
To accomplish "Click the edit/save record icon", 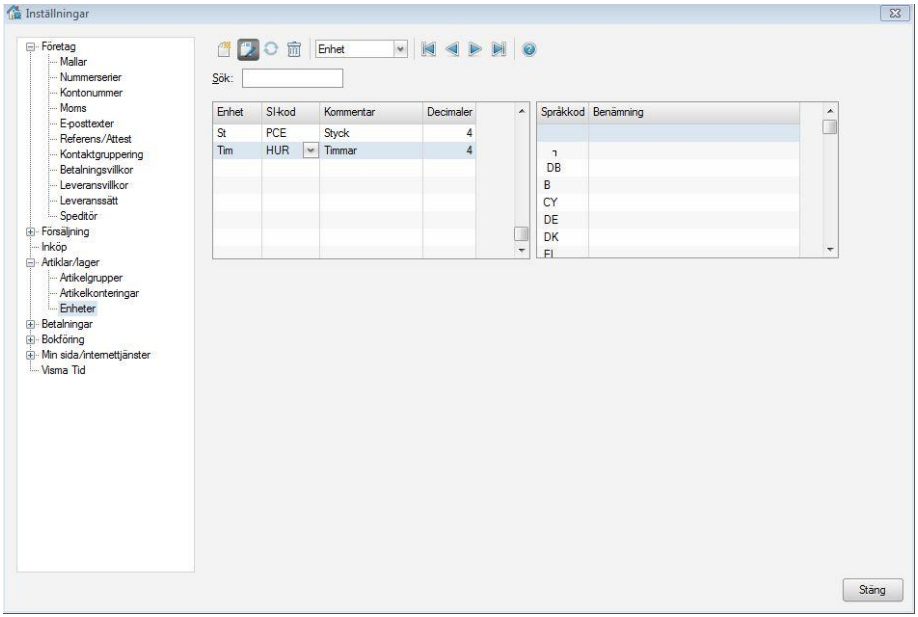I will point(247,48).
